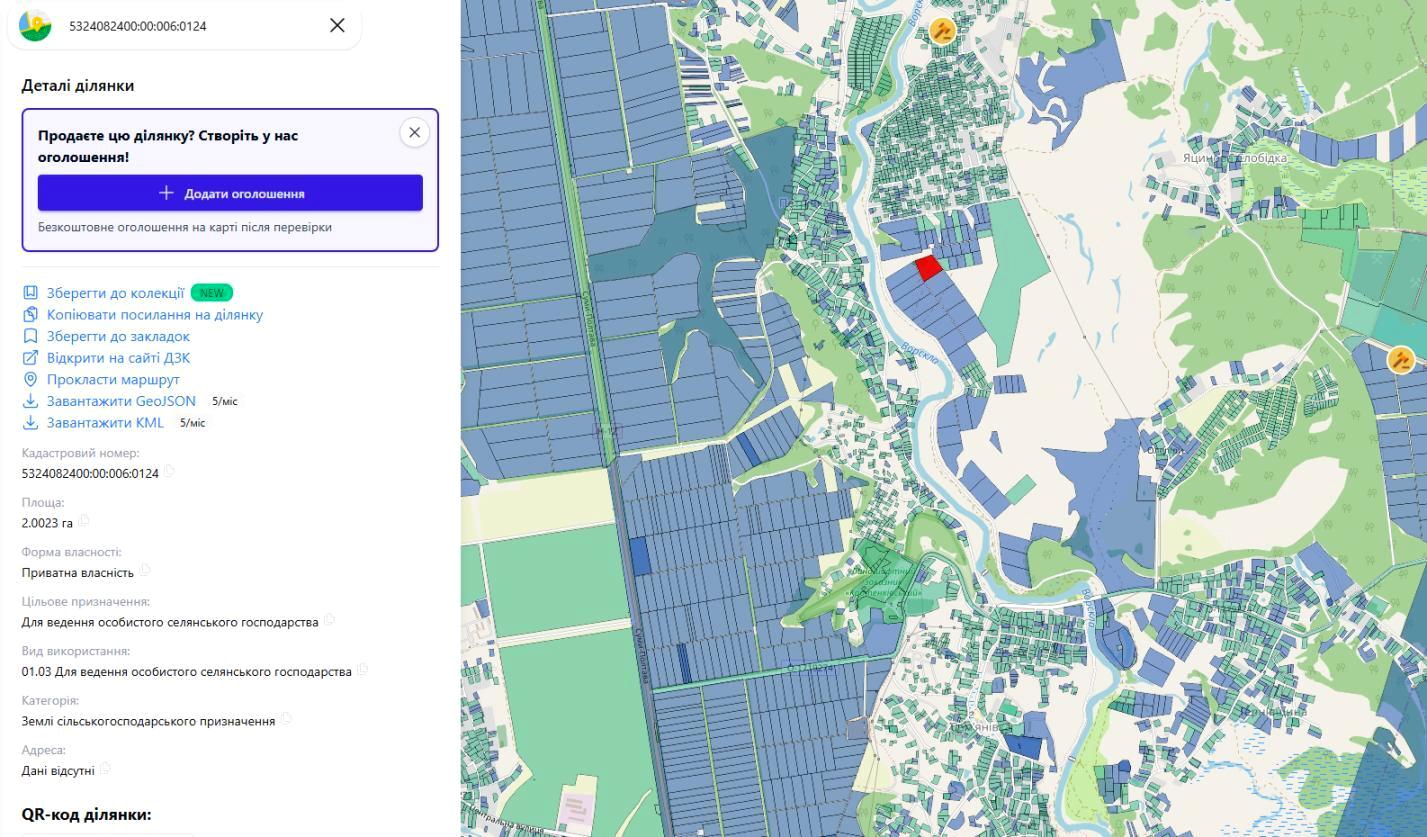Close the parcel details panel
The width and height of the screenshot is (1427, 837).
337,25
